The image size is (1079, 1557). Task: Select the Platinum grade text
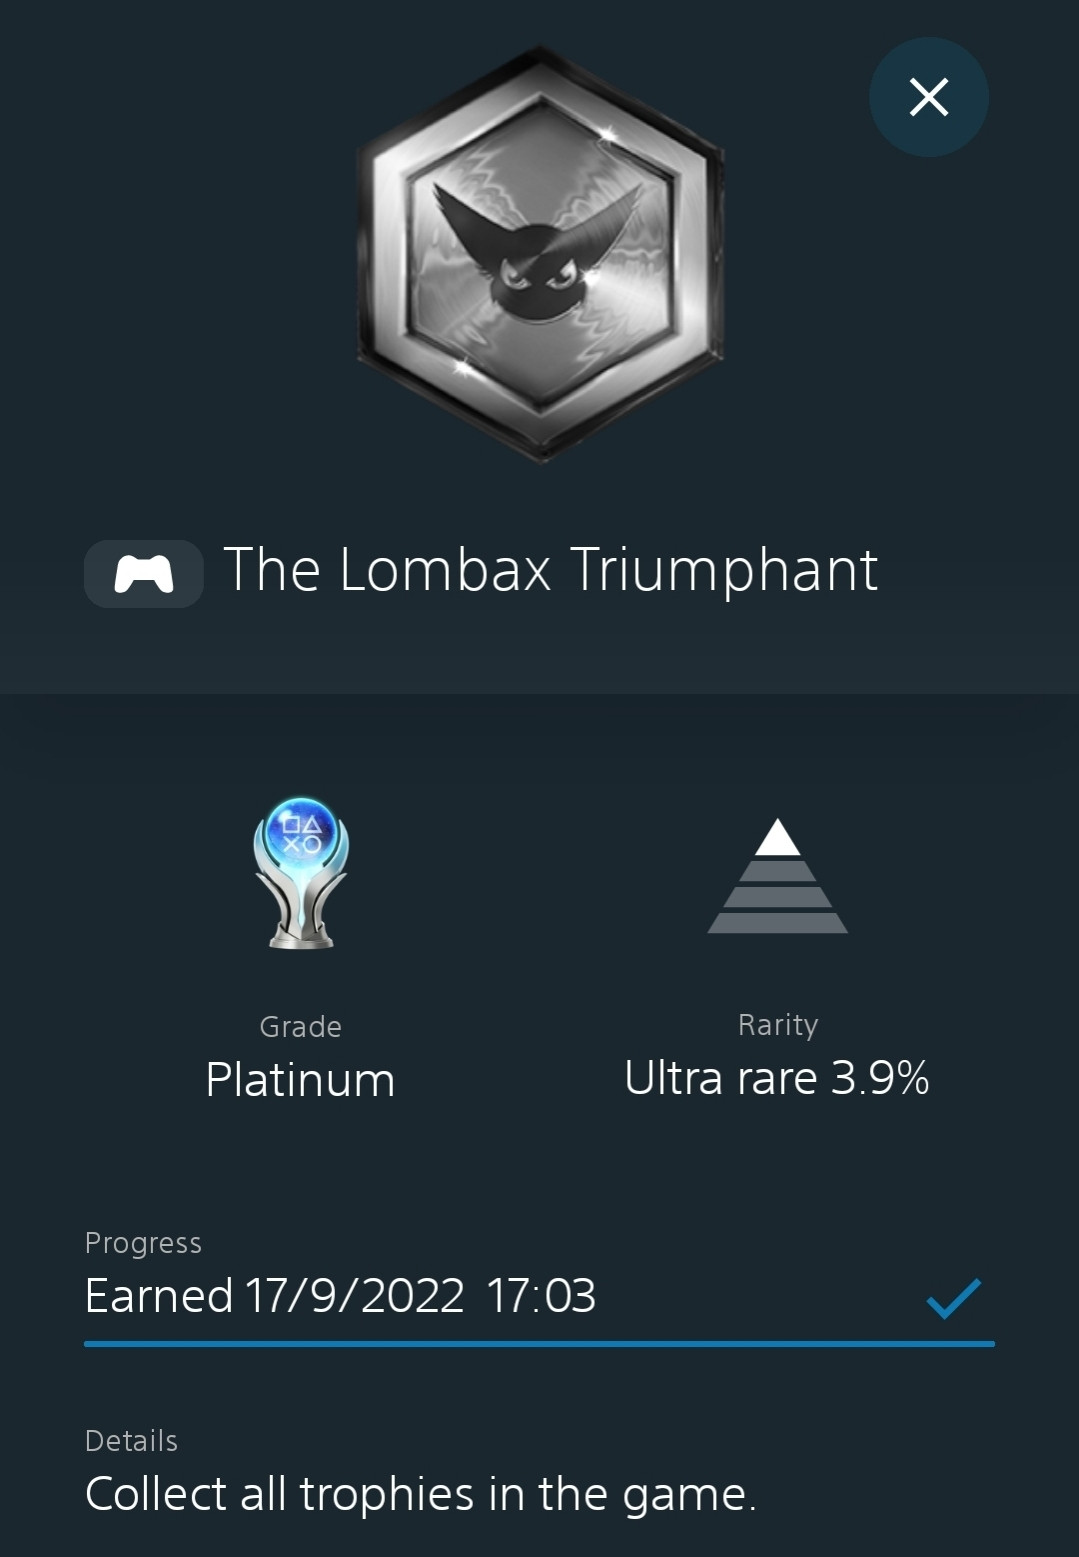click(x=300, y=1080)
